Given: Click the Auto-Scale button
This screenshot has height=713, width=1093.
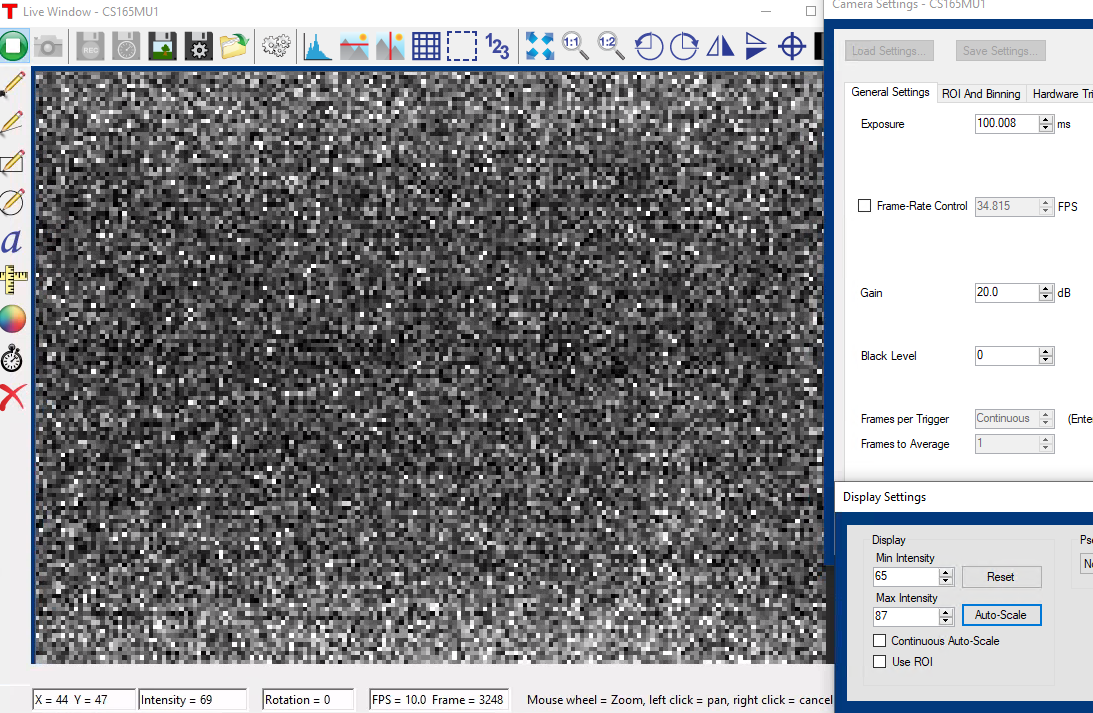Looking at the screenshot, I should coord(1001,616).
